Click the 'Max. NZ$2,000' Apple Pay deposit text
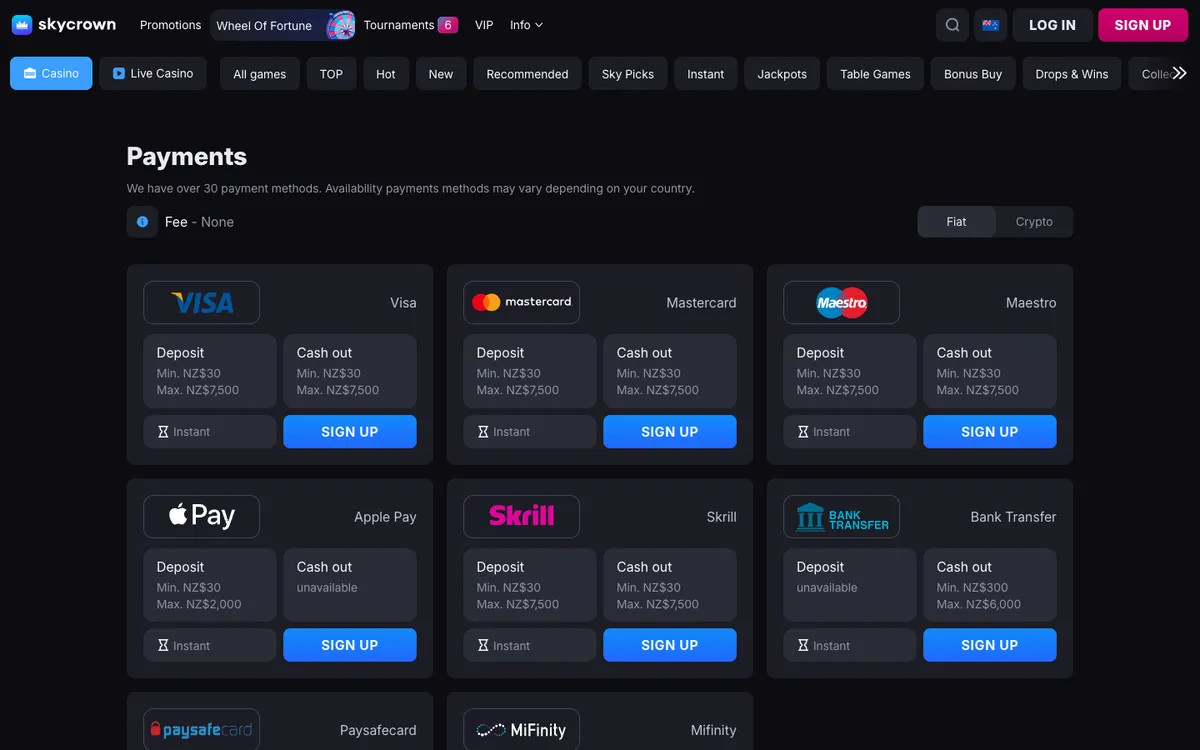 pos(199,604)
